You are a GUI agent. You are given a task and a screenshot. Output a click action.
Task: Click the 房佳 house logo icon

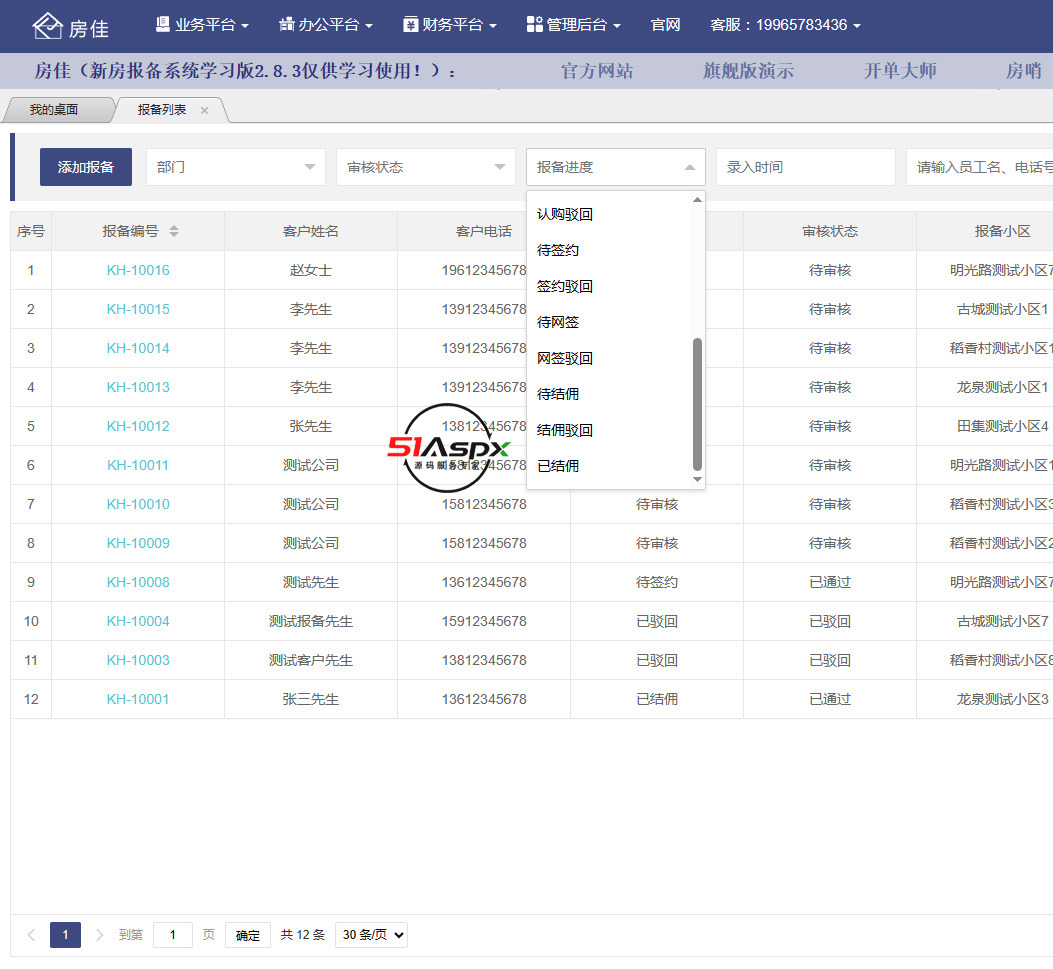(x=47, y=26)
